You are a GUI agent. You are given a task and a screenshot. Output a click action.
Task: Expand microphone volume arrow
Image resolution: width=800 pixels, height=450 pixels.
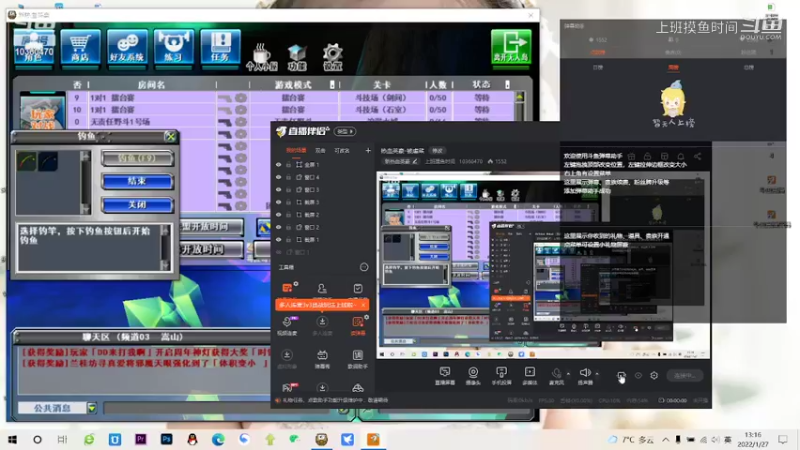click(568, 373)
